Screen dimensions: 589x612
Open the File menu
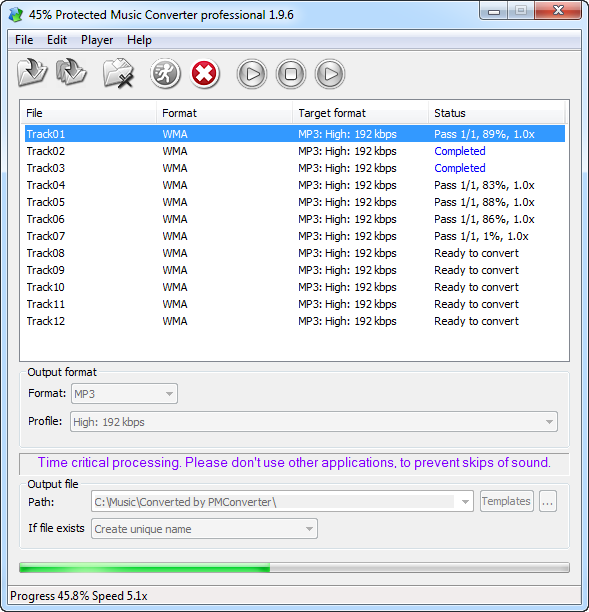pos(24,40)
